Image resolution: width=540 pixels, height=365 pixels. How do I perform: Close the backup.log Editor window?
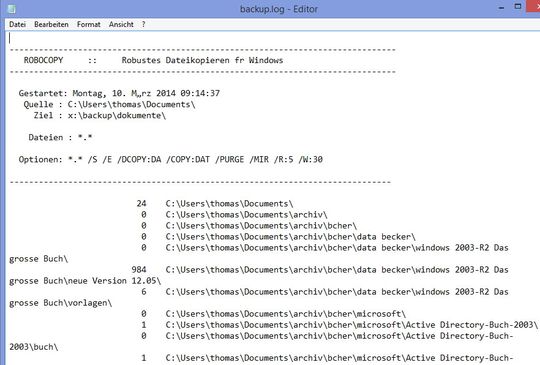(533, 6)
